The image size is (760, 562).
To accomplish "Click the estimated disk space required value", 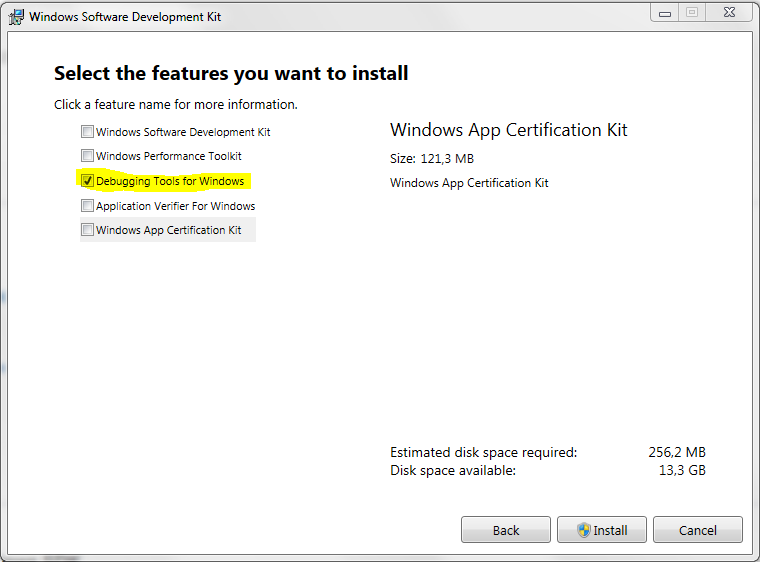I will coord(677,452).
